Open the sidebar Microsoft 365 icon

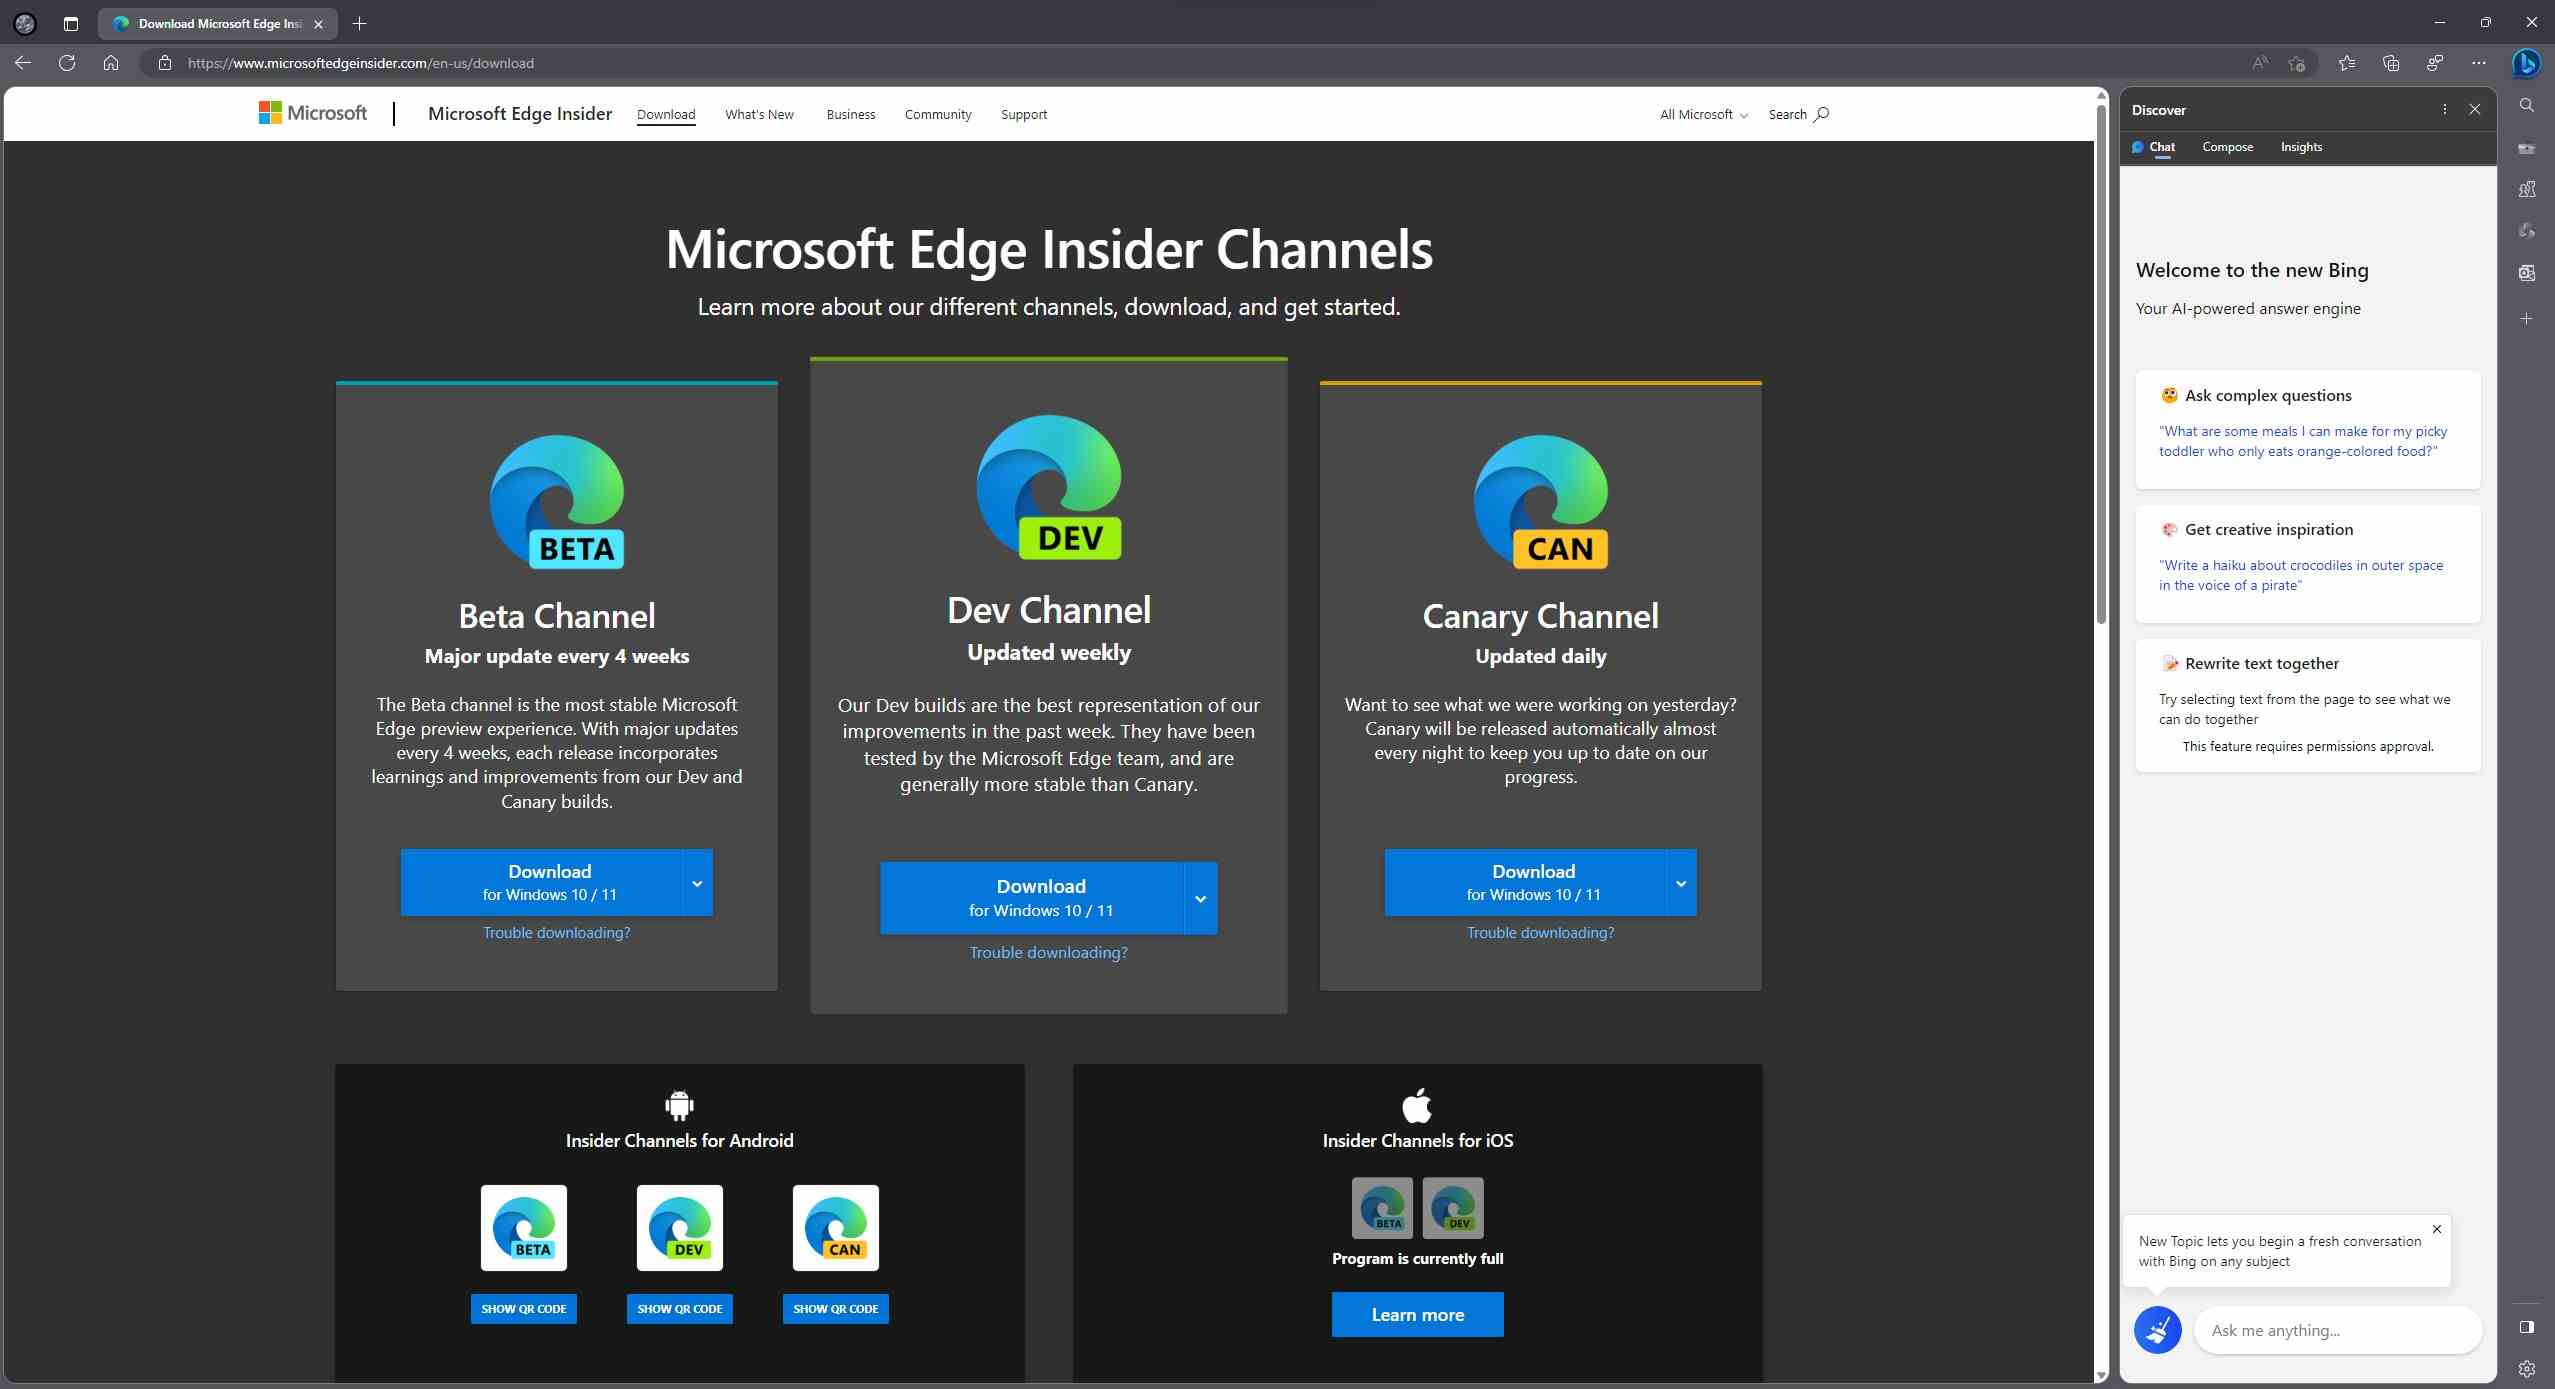coord(2527,231)
